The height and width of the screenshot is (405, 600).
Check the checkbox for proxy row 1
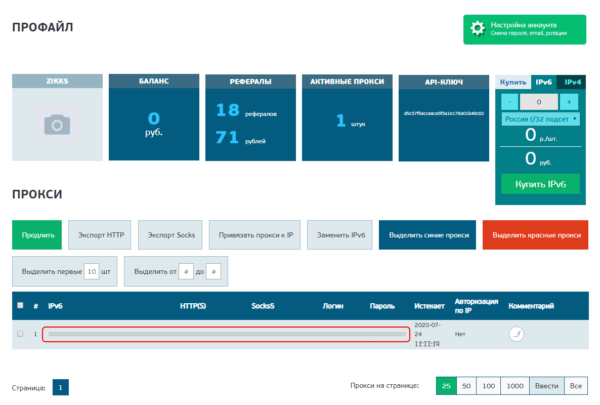point(20,334)
